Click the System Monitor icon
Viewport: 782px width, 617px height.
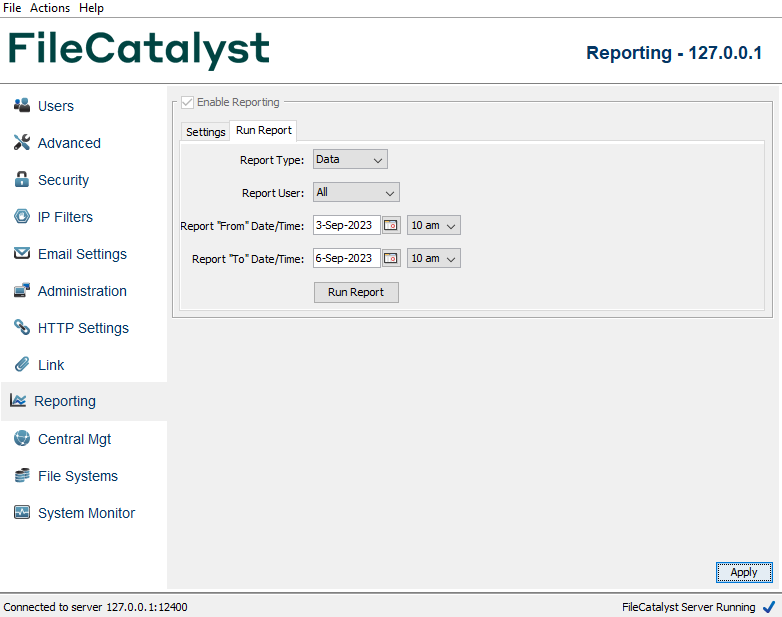(x=22, y=512)
